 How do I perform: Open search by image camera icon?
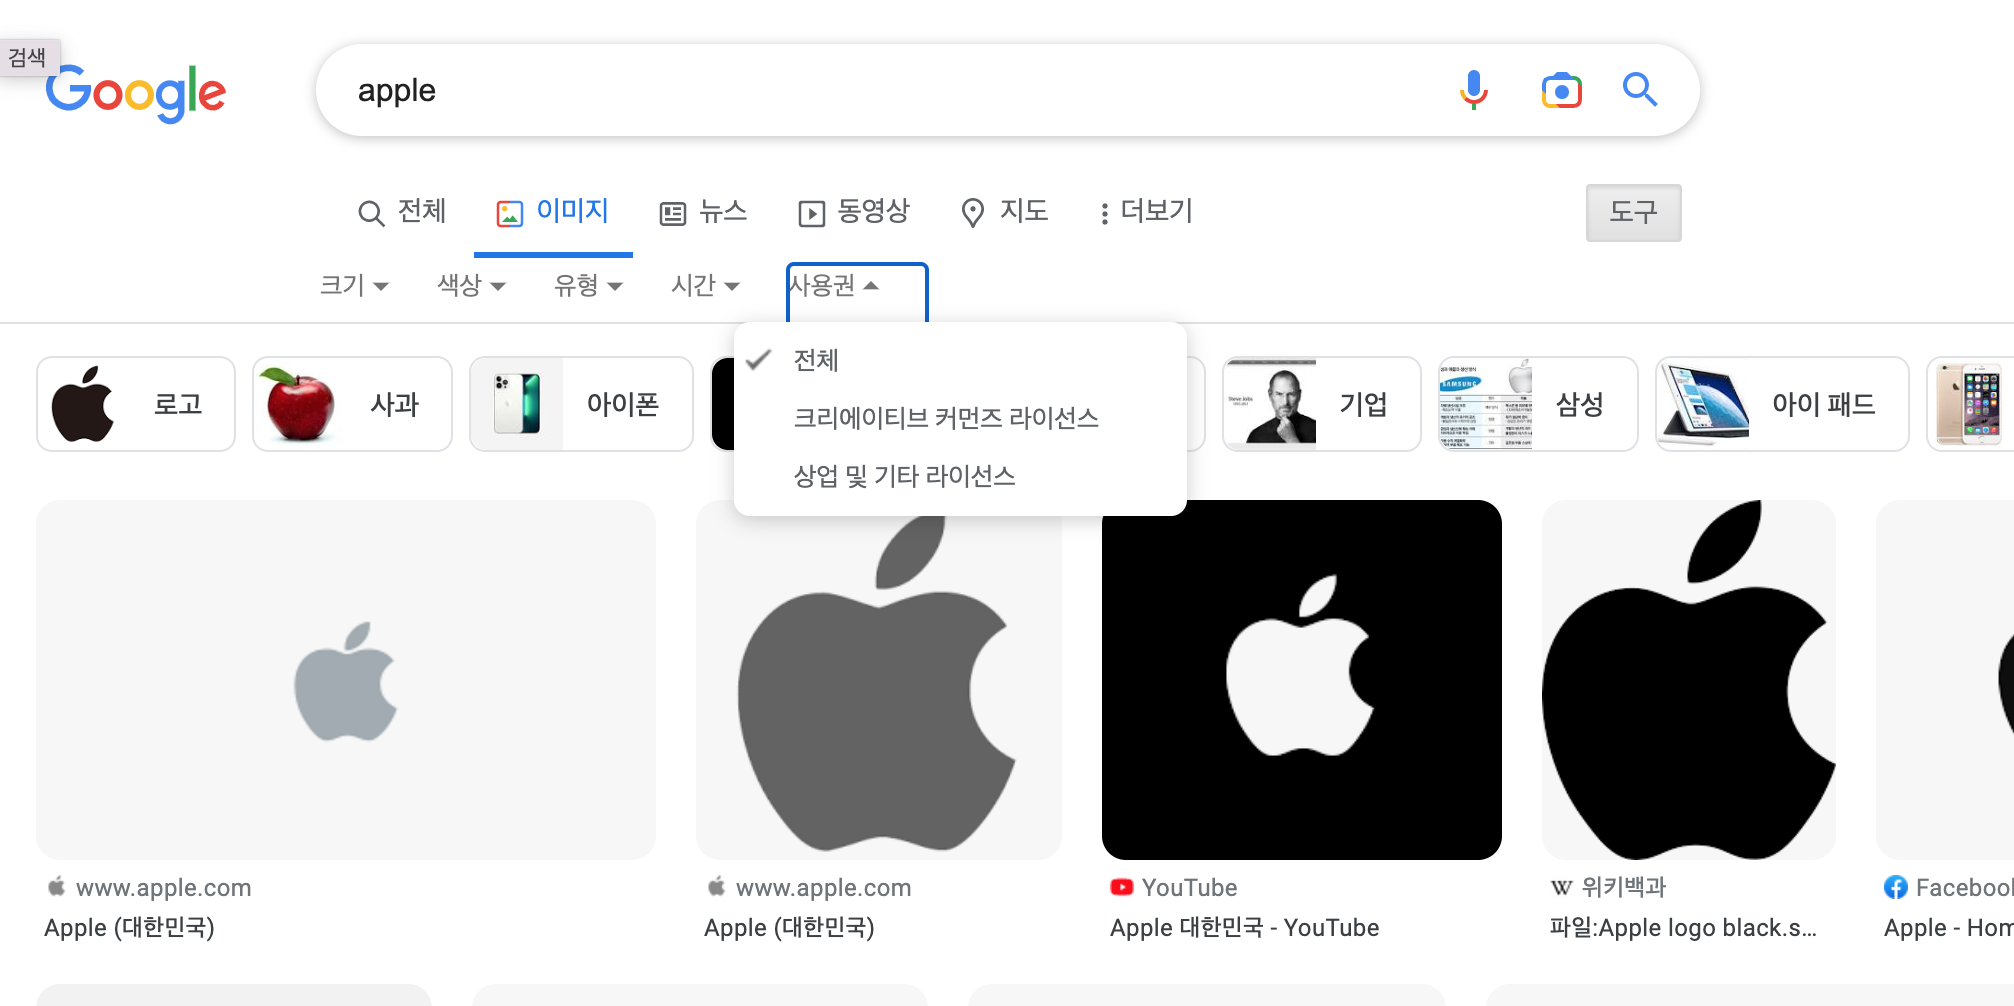tap(1561, 90)
